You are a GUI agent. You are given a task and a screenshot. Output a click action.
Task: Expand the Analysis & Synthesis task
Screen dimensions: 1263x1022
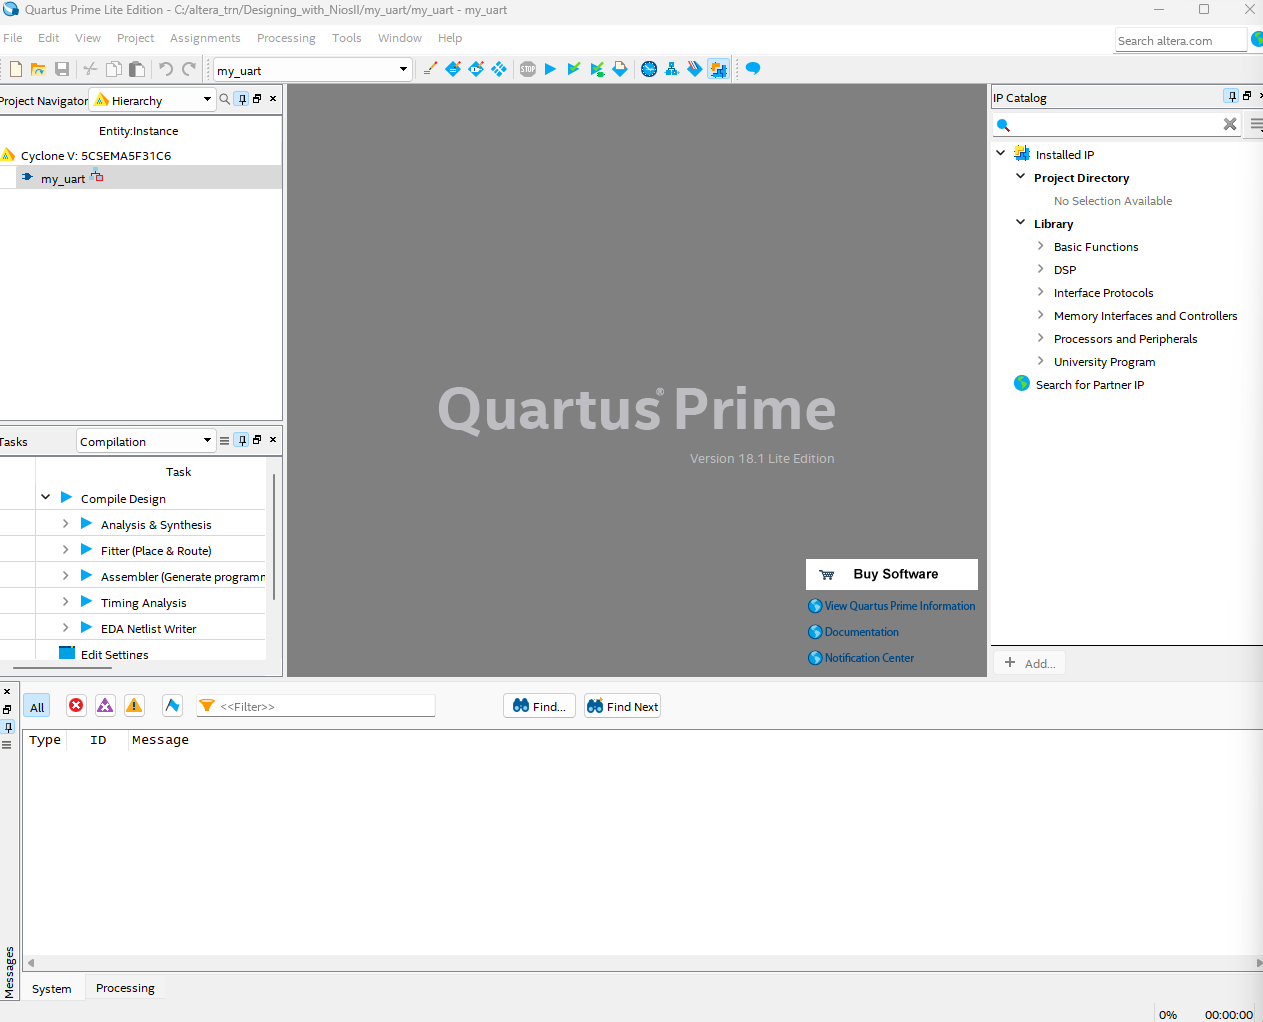66,523
